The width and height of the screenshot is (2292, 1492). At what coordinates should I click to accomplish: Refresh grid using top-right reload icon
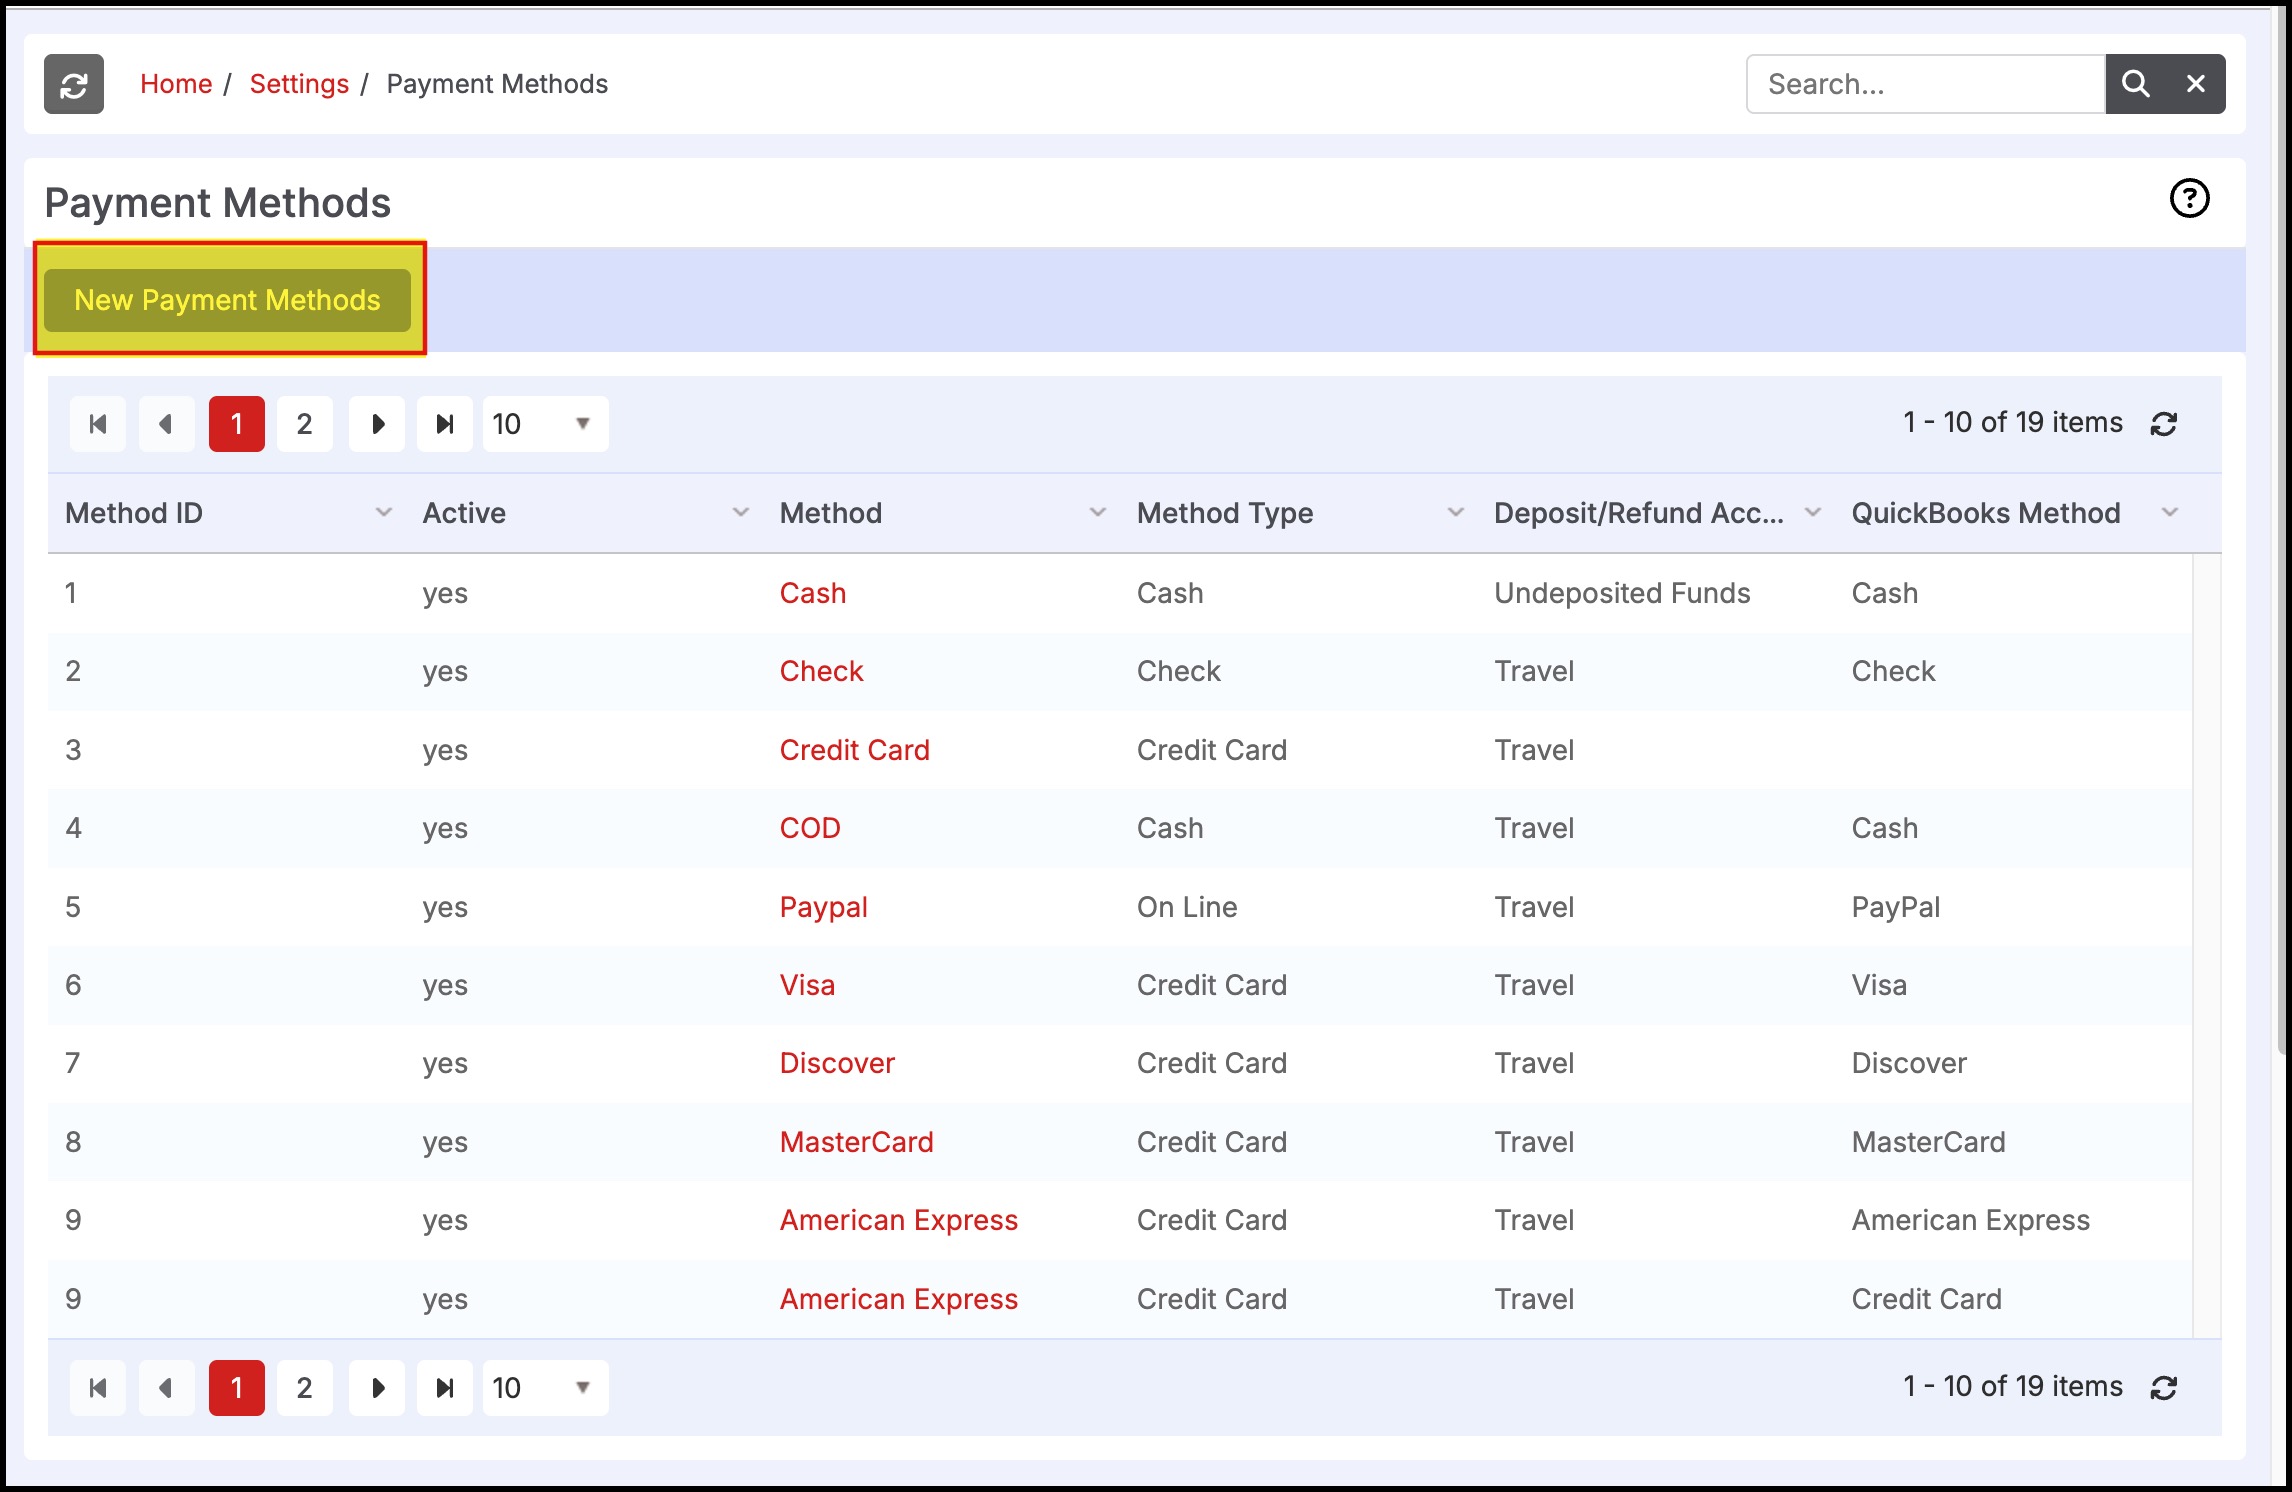click(x=2164, y=424)
